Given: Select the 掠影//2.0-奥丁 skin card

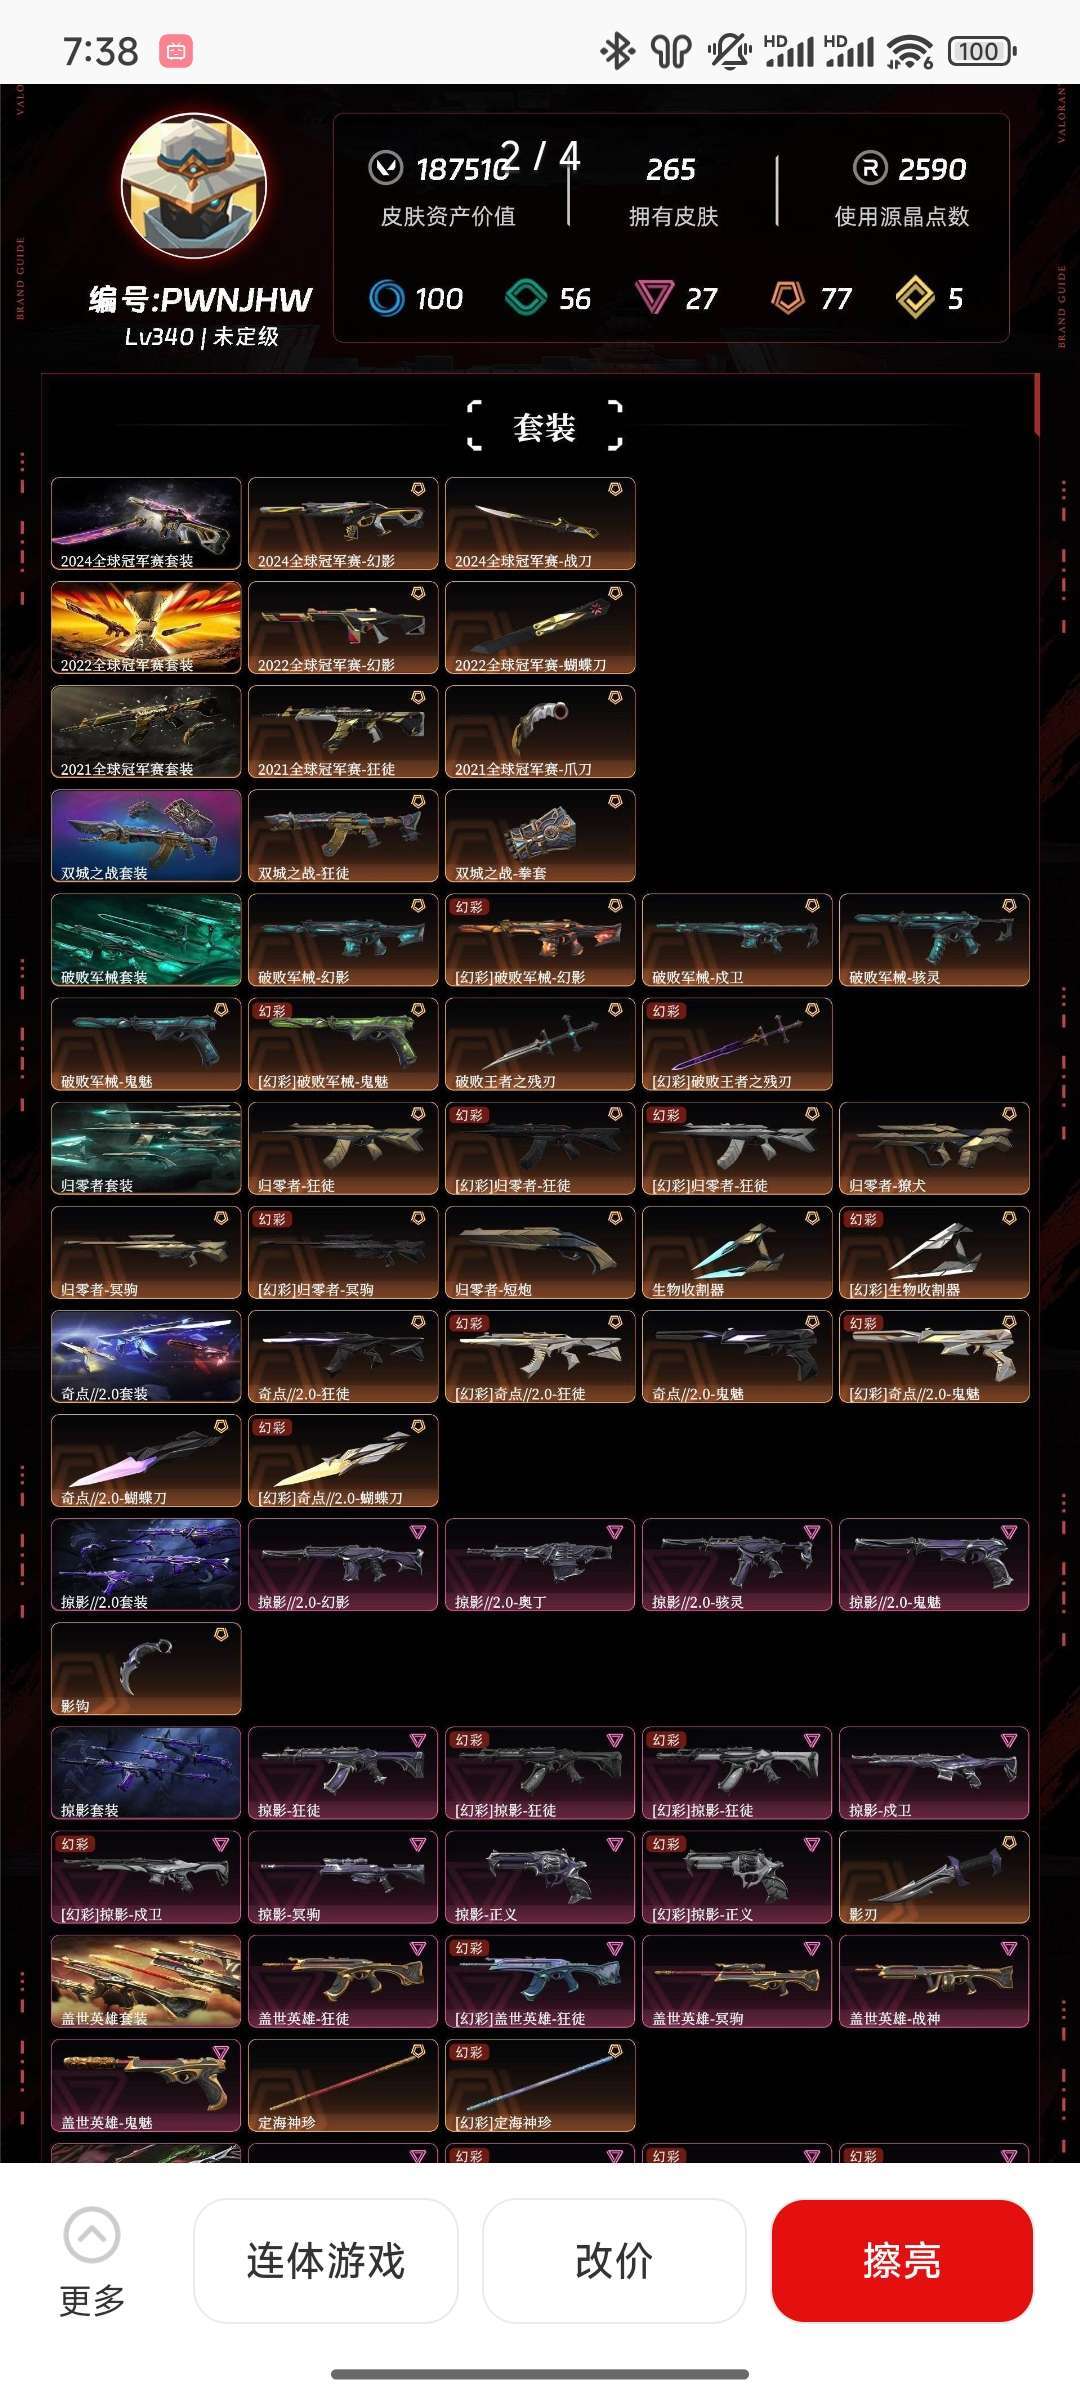Looking at the screenshot, I should (x=540, y=1565).
